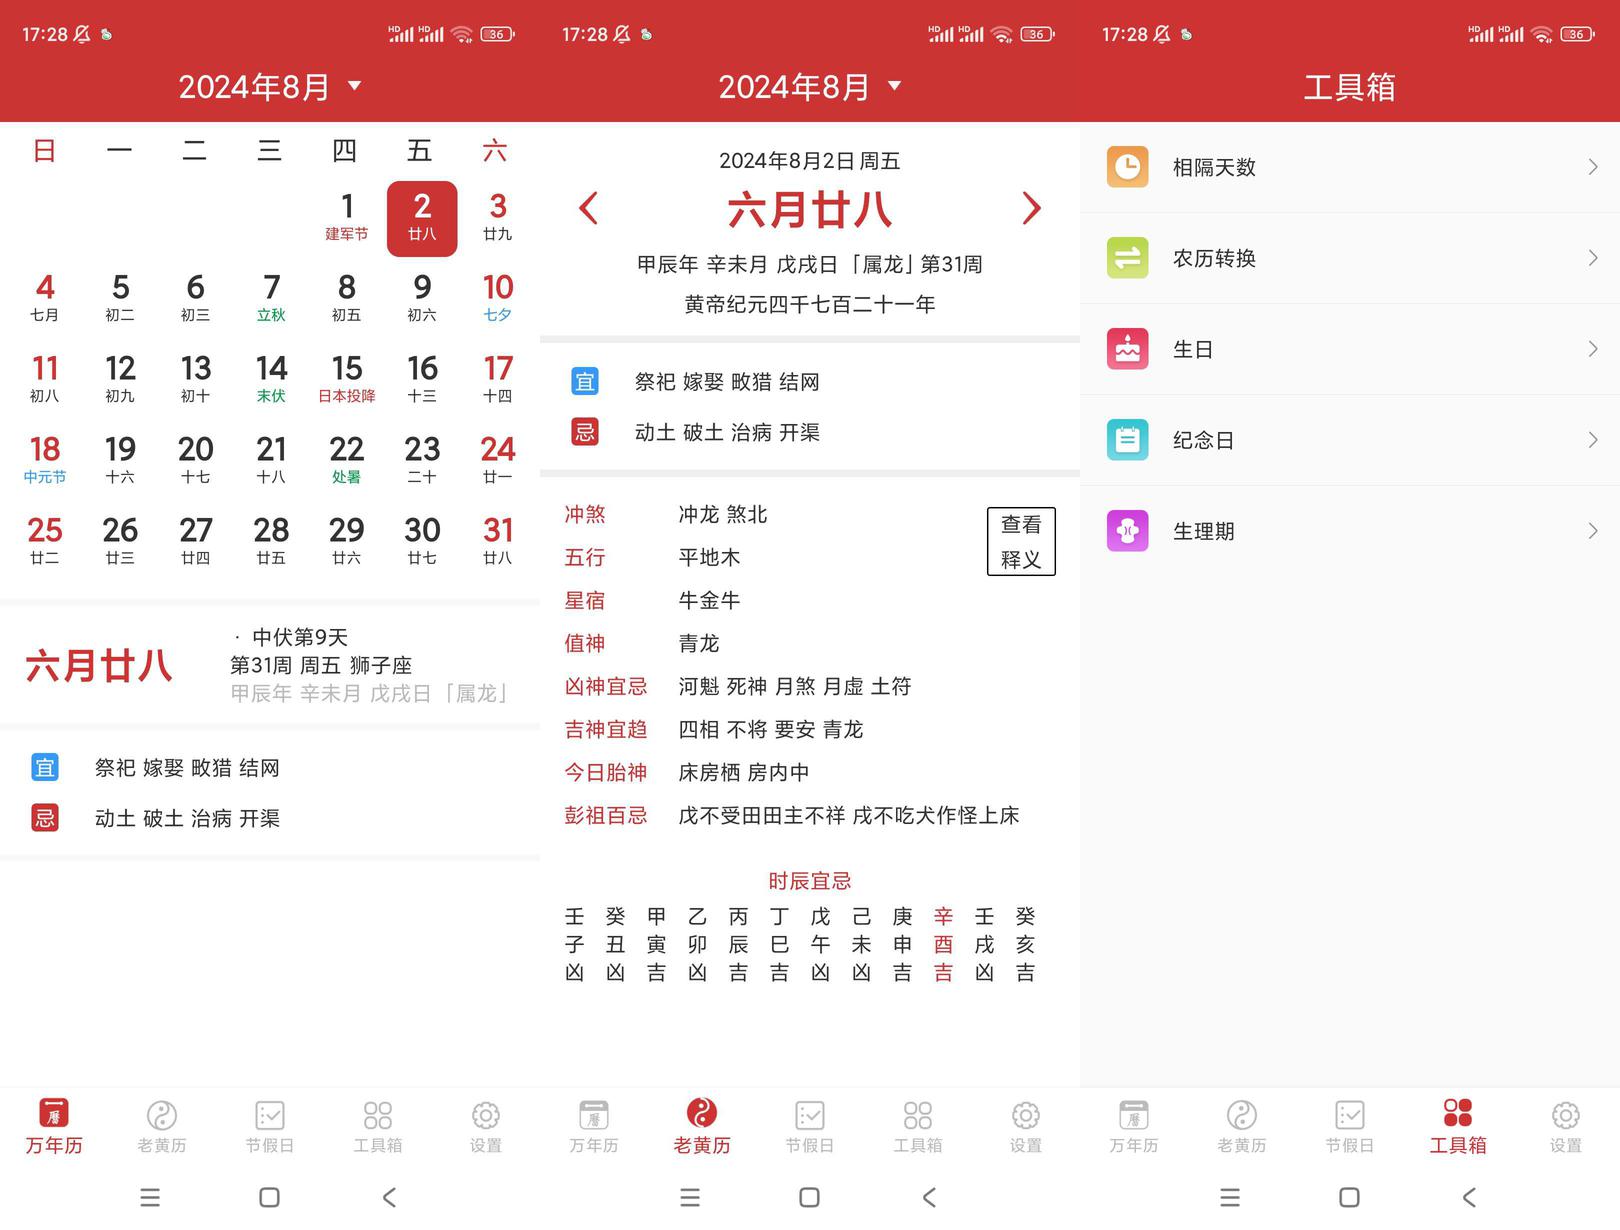Open 老黄历 tab in left panel

coord(162,1126)
